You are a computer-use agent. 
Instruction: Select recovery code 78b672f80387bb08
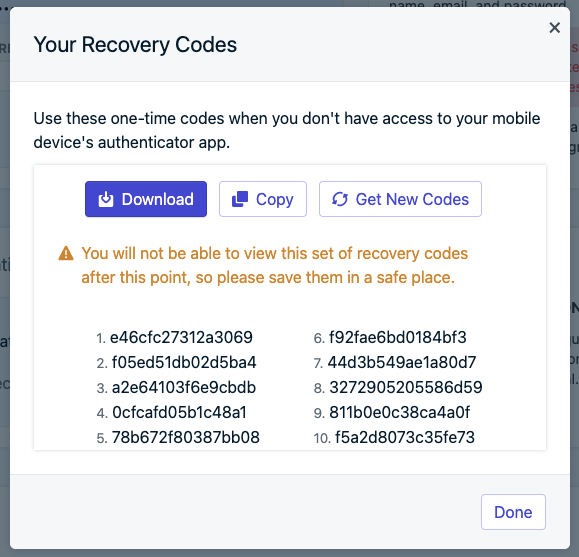click(x=186, y=437)
